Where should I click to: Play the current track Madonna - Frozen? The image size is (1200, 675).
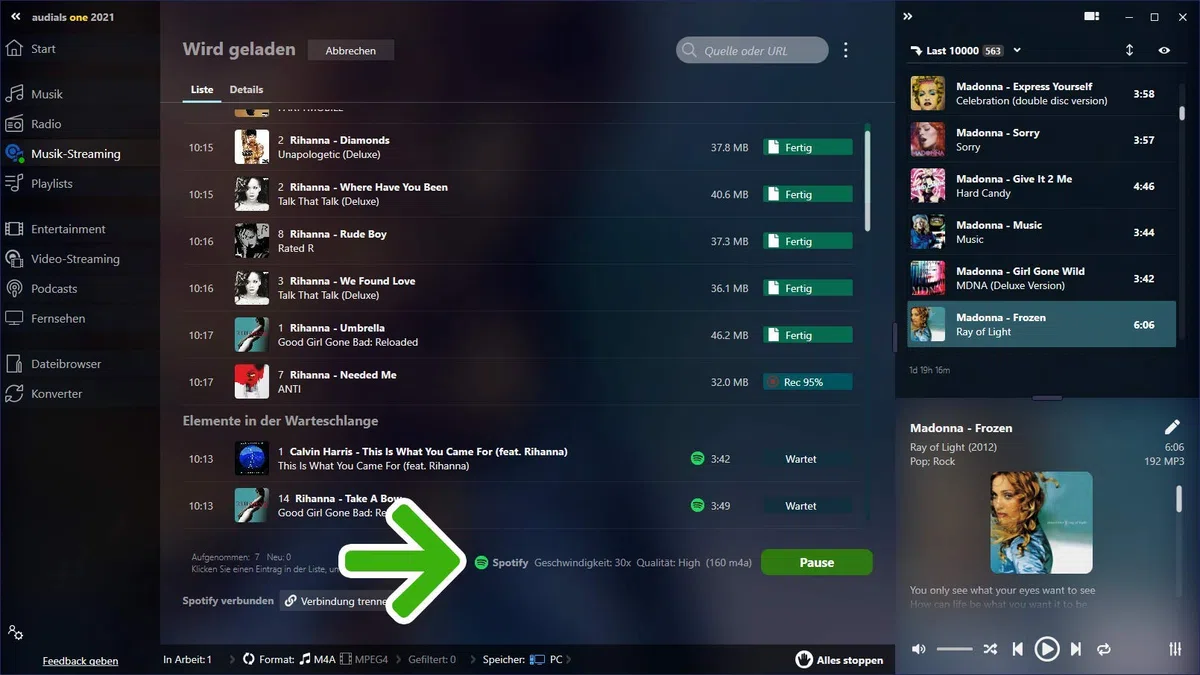point(1047,649)
